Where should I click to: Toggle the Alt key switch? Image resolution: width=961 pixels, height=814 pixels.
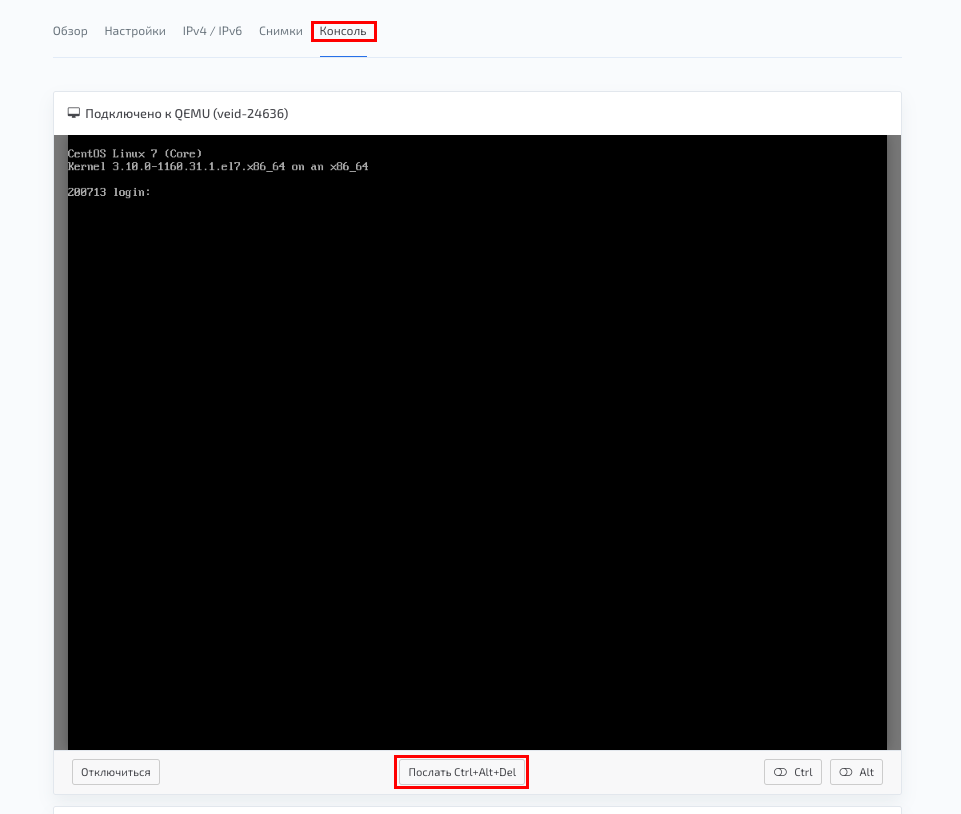856,772
